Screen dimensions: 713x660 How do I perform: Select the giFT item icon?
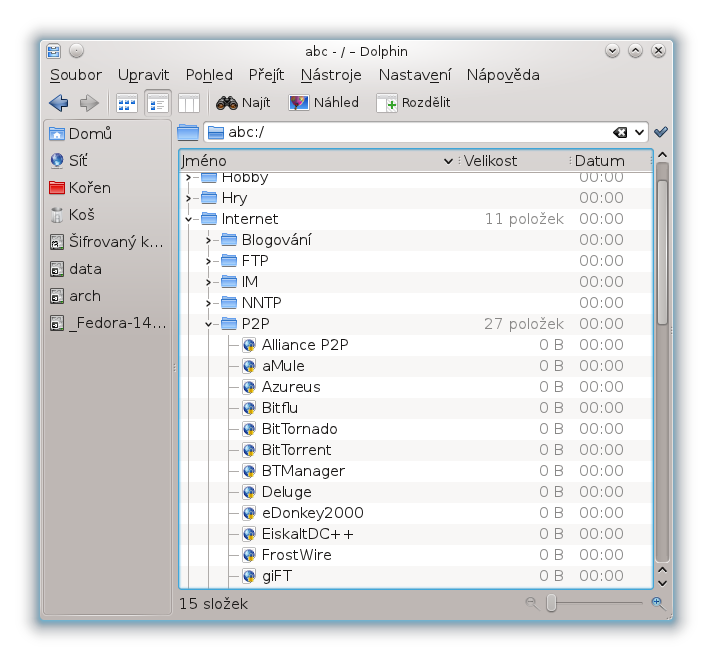249,576
